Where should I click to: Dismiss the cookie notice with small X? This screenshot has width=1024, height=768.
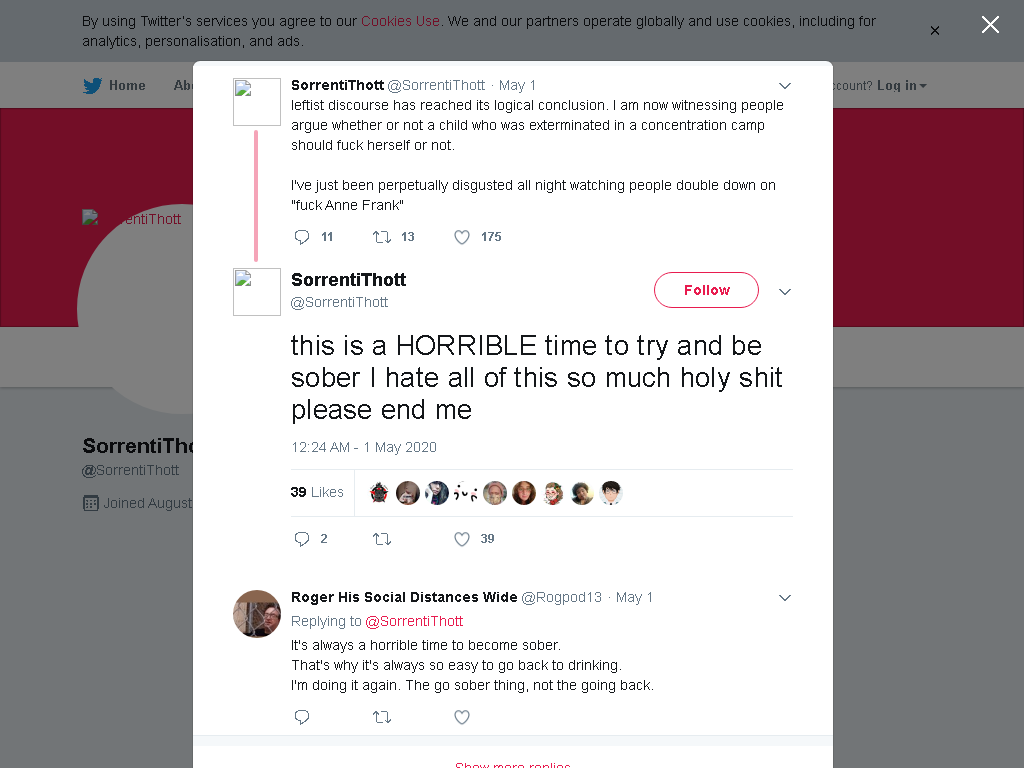(x=935, y=31)
